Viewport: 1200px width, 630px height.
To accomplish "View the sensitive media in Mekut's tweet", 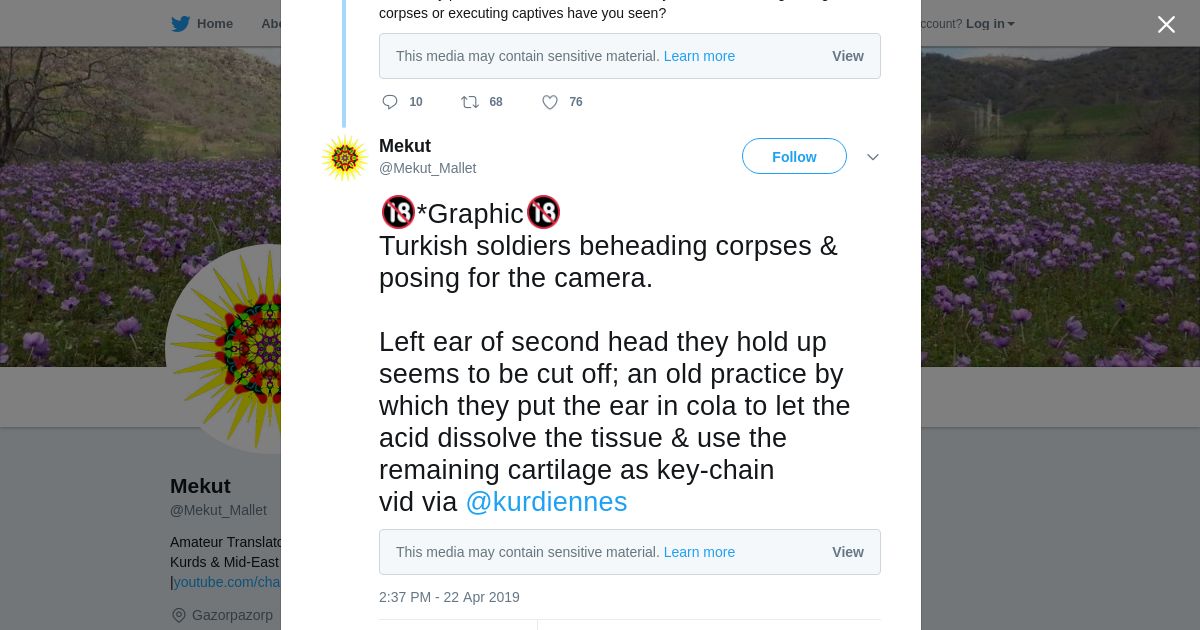I will [x=848, y=552].
